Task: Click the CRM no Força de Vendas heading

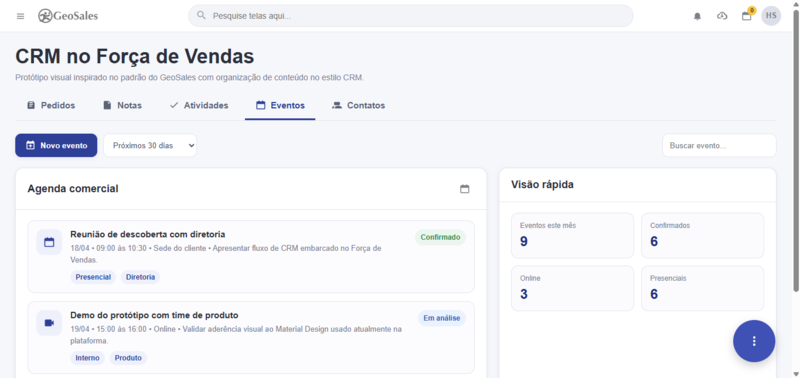Action: pyautogui.click(x=135, y=56)
